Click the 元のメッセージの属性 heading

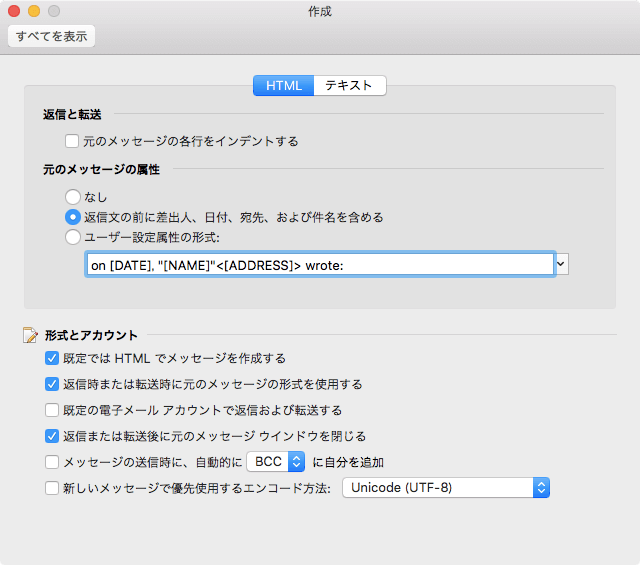pyautogui.click(x=101, y=169)
